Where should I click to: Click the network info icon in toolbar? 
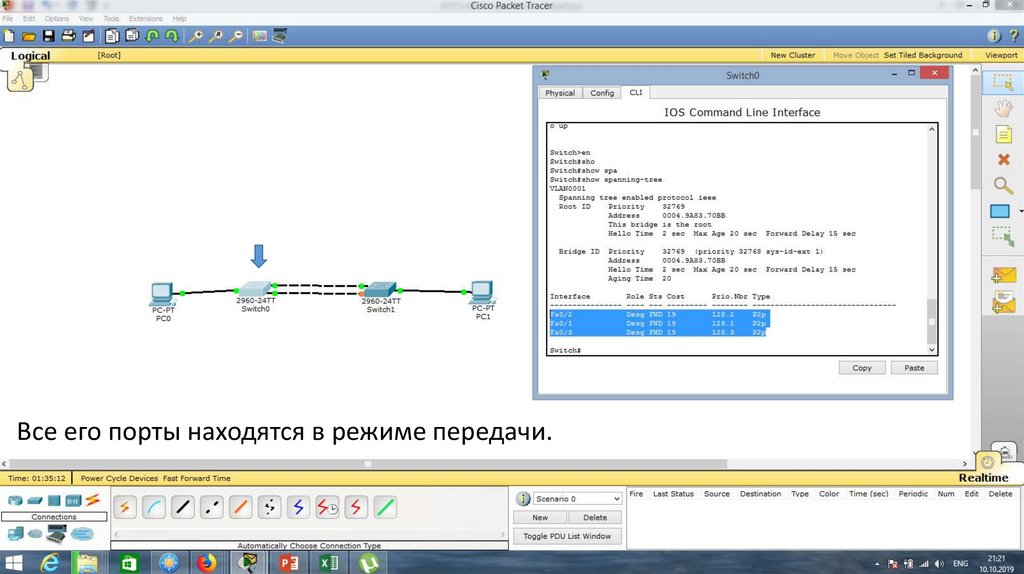click(993, 36)
